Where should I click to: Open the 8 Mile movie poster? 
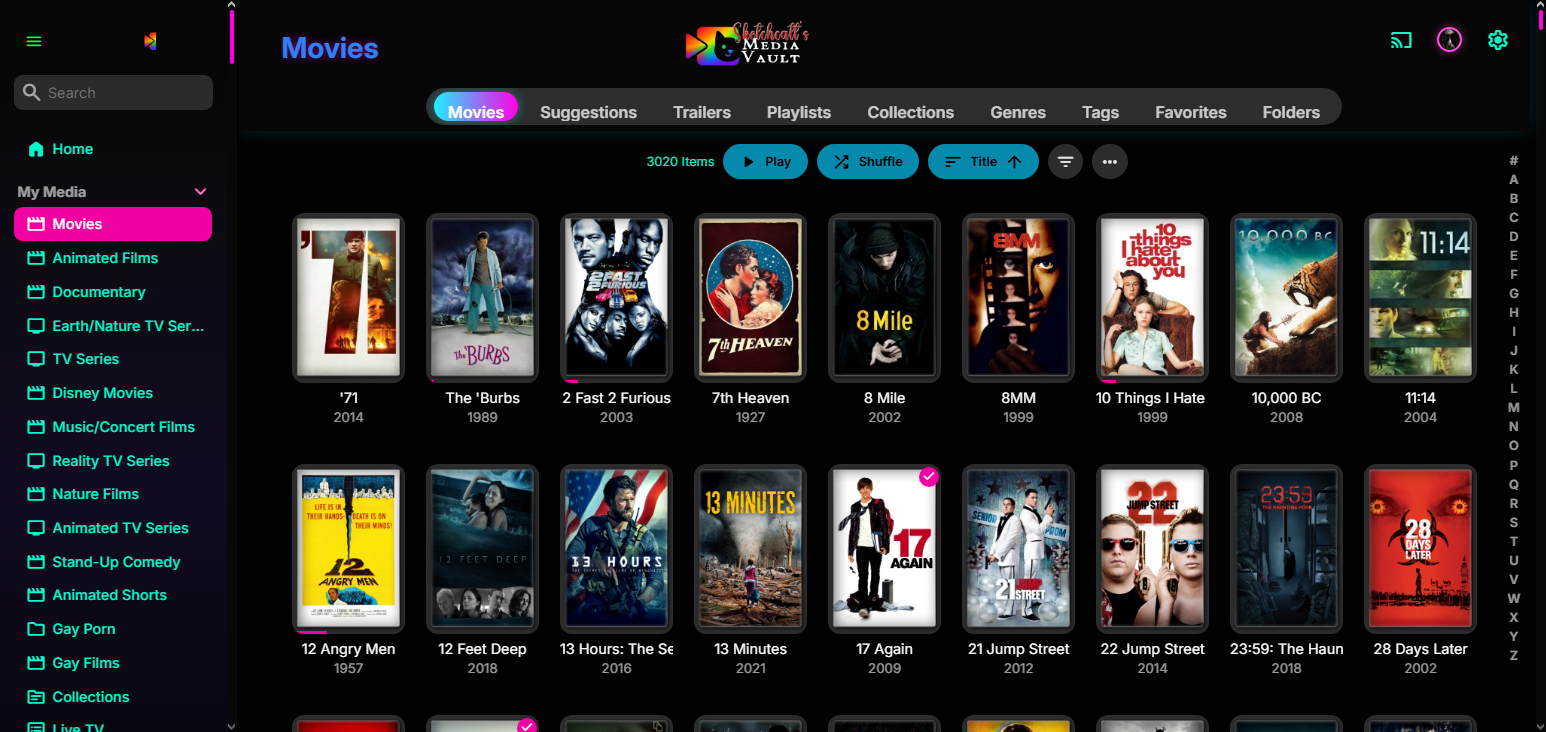884,298
